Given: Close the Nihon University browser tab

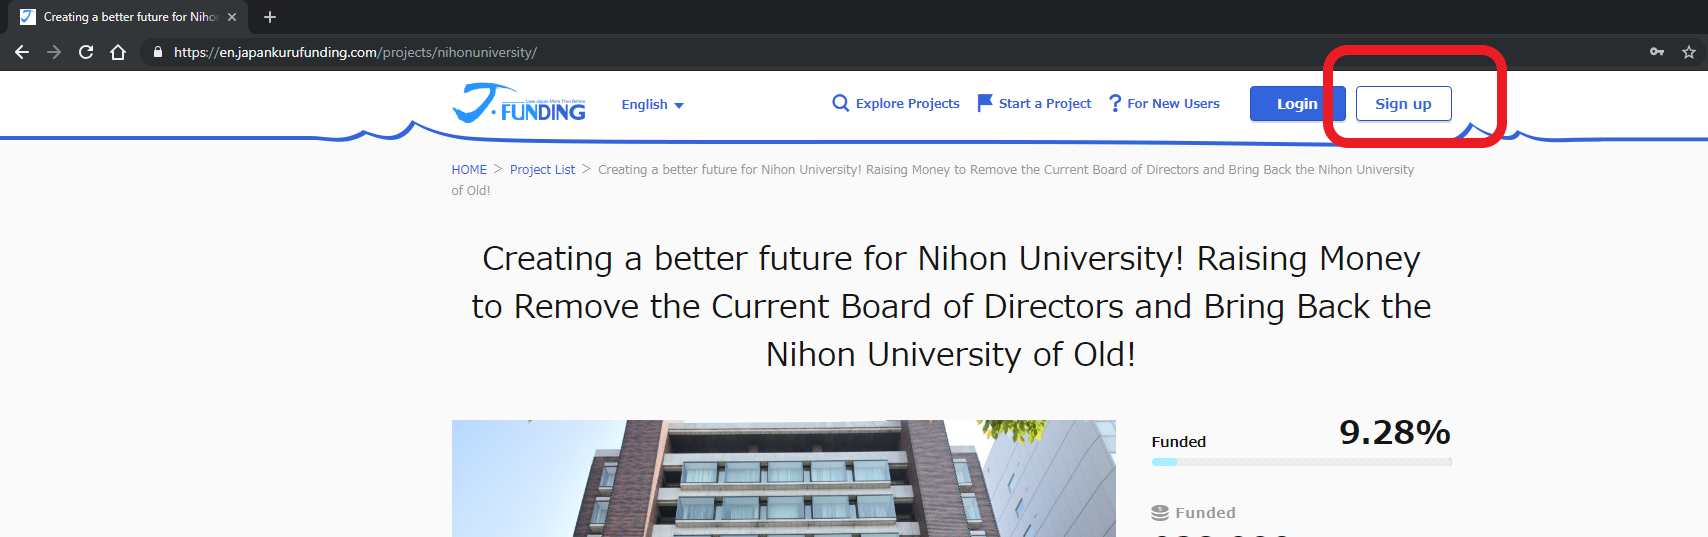Looking at the screenshot, I should pyautogui.click(x=232, y=17).
